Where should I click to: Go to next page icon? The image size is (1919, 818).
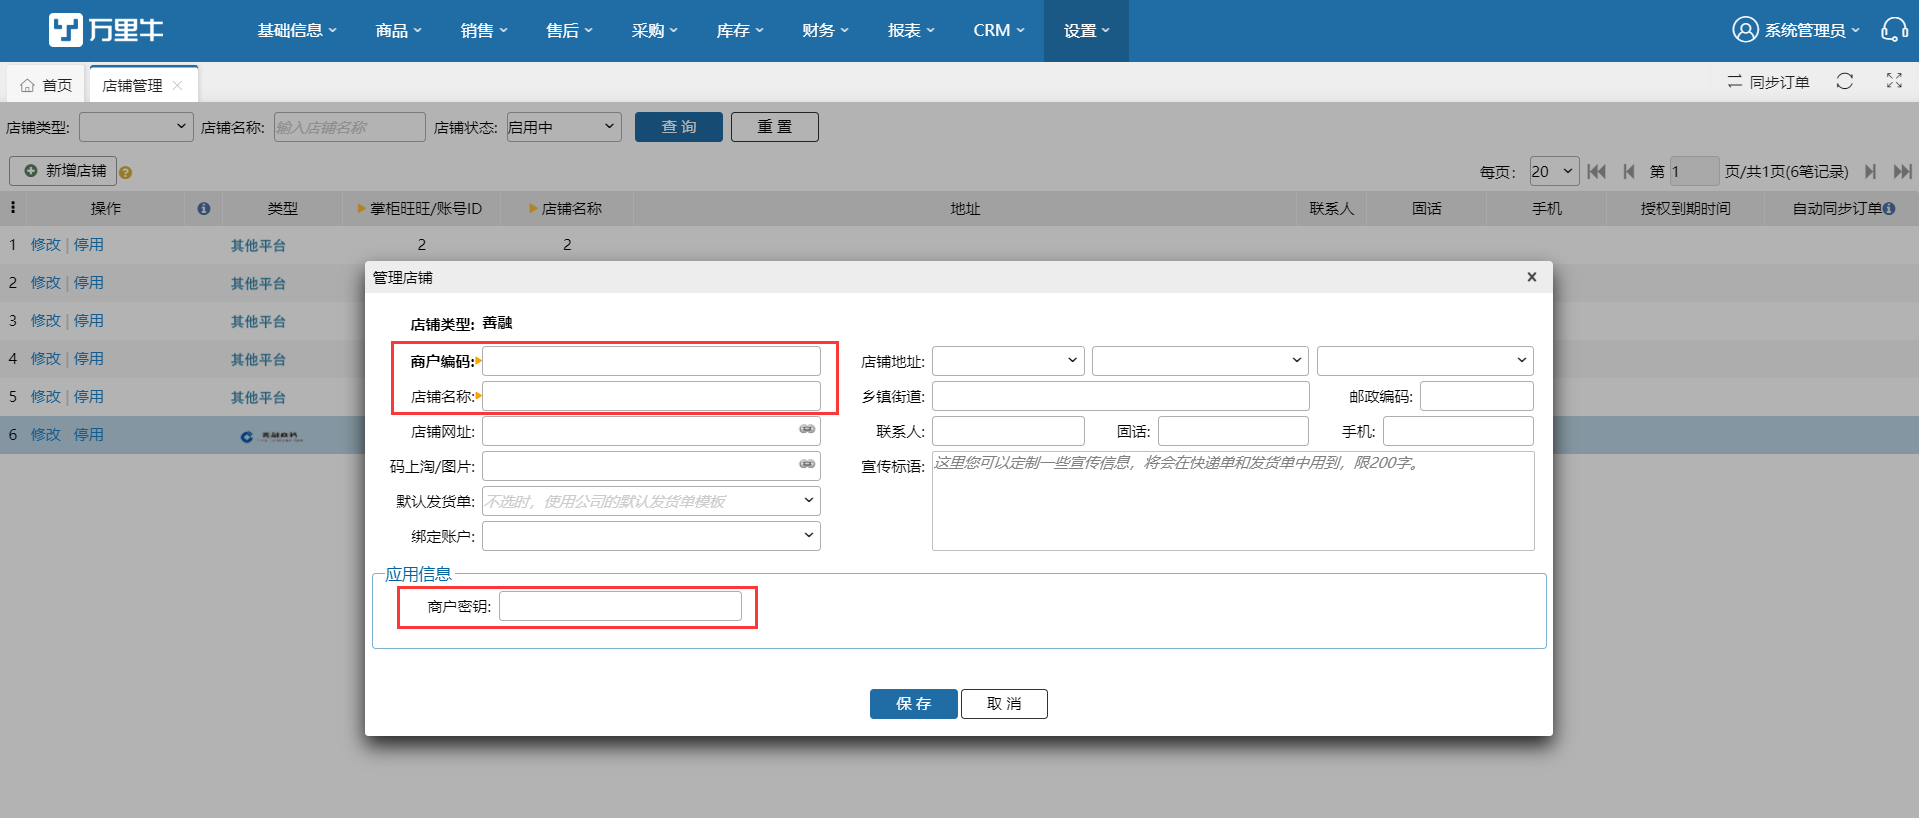point(1870,171)
